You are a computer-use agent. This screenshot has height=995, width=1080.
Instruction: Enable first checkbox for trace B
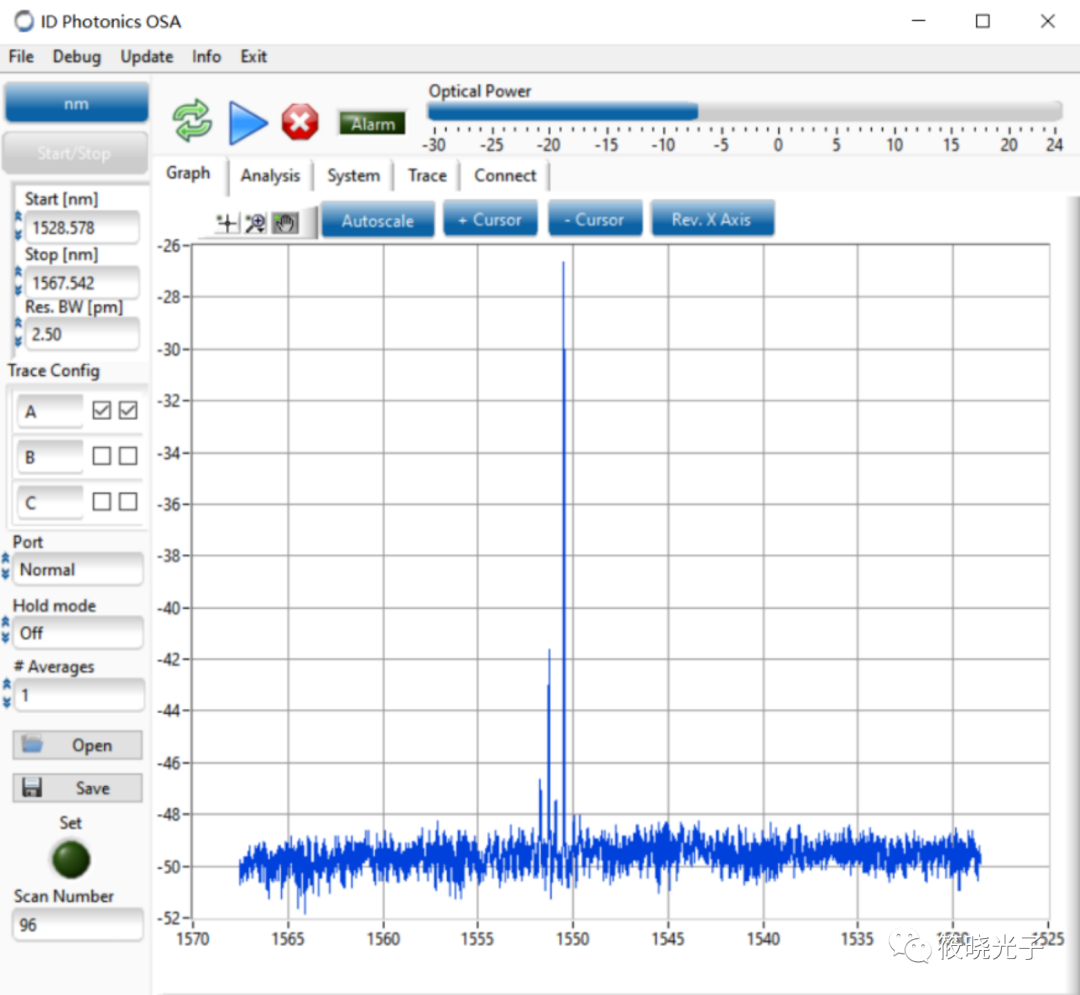tap(101, 456)
